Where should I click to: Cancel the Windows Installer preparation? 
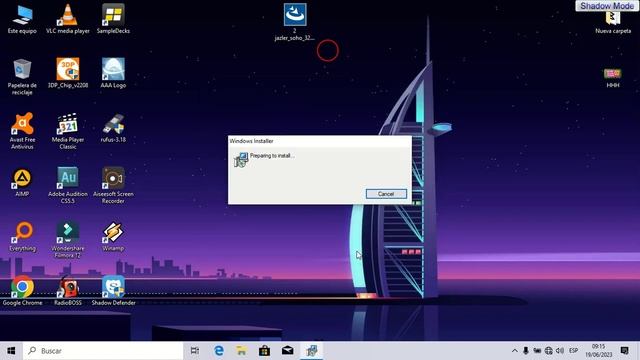pos(386,194)
